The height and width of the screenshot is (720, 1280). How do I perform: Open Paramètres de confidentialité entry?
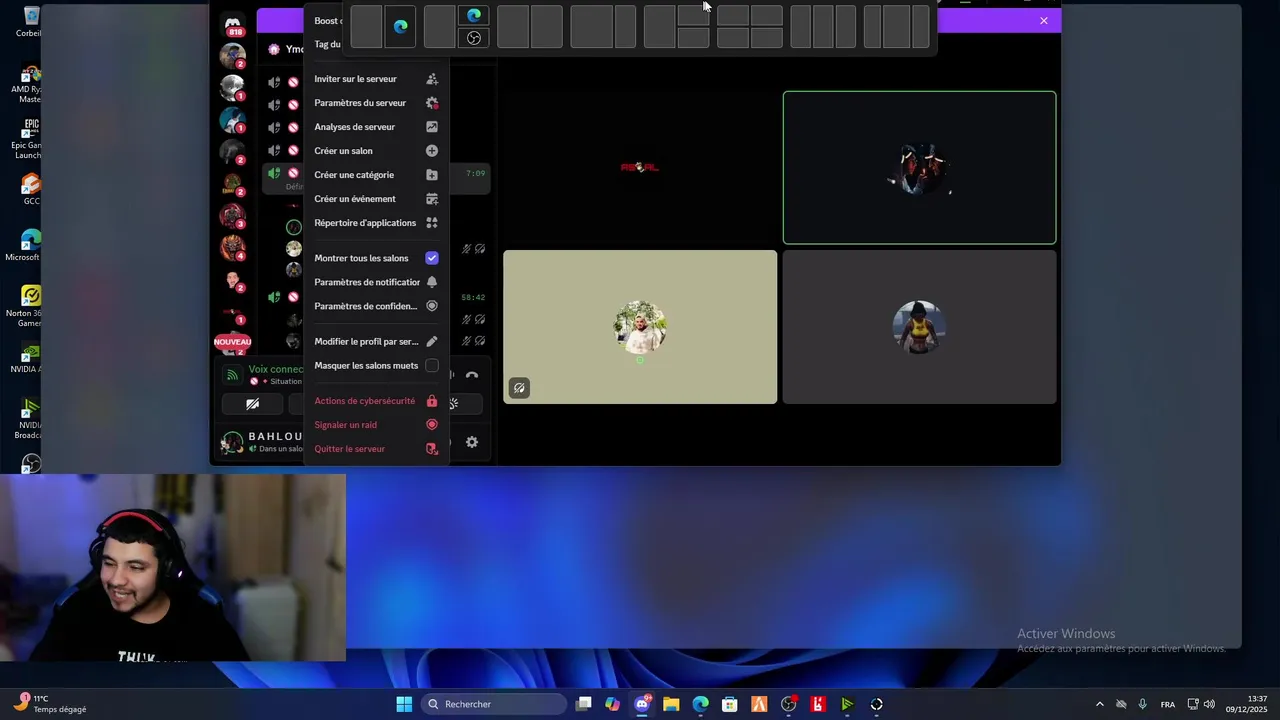point(376,306)
